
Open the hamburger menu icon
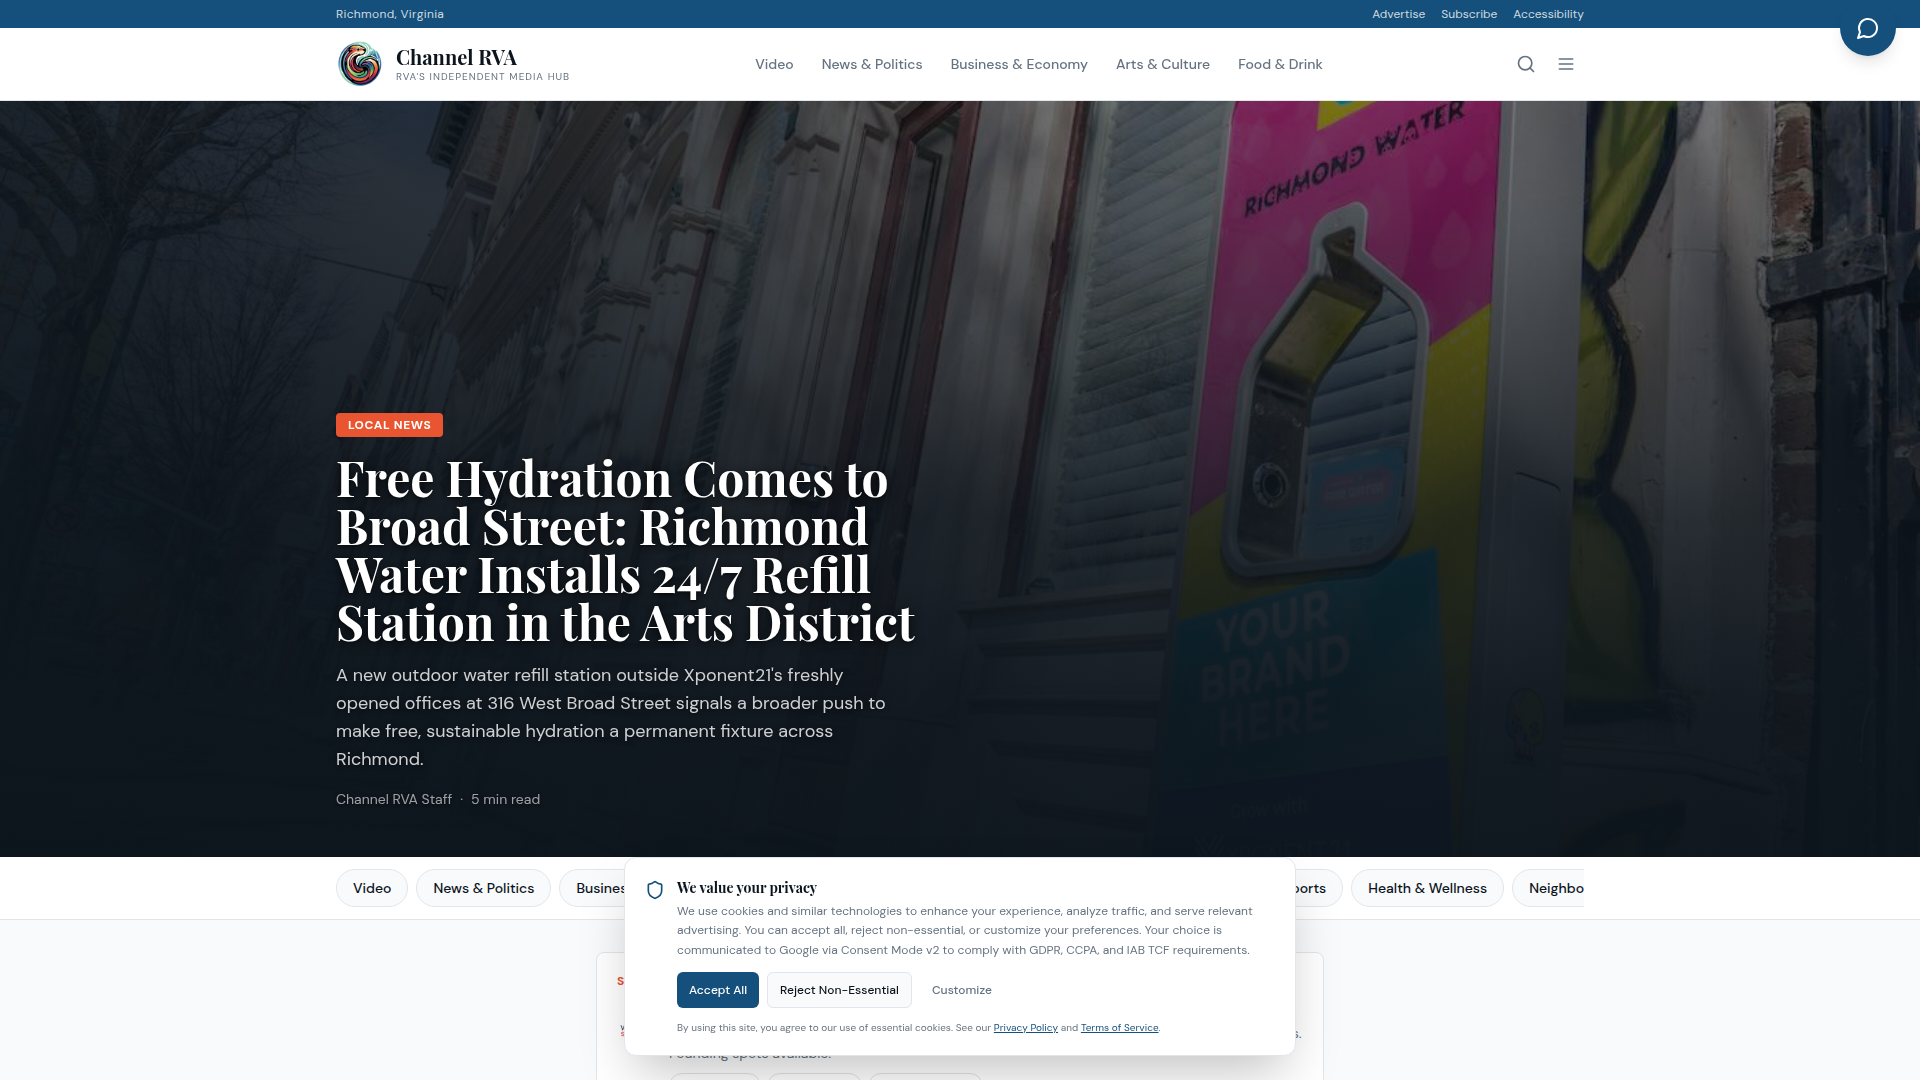tap(1565, 64)
